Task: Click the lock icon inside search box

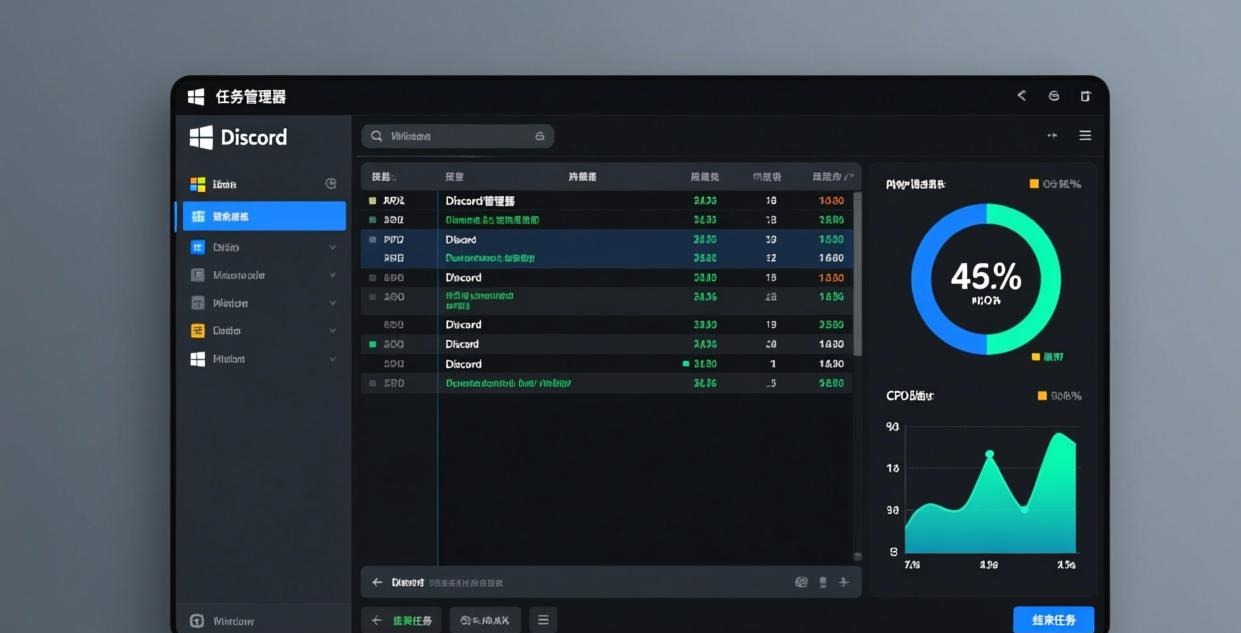Action: pos(540,136)
